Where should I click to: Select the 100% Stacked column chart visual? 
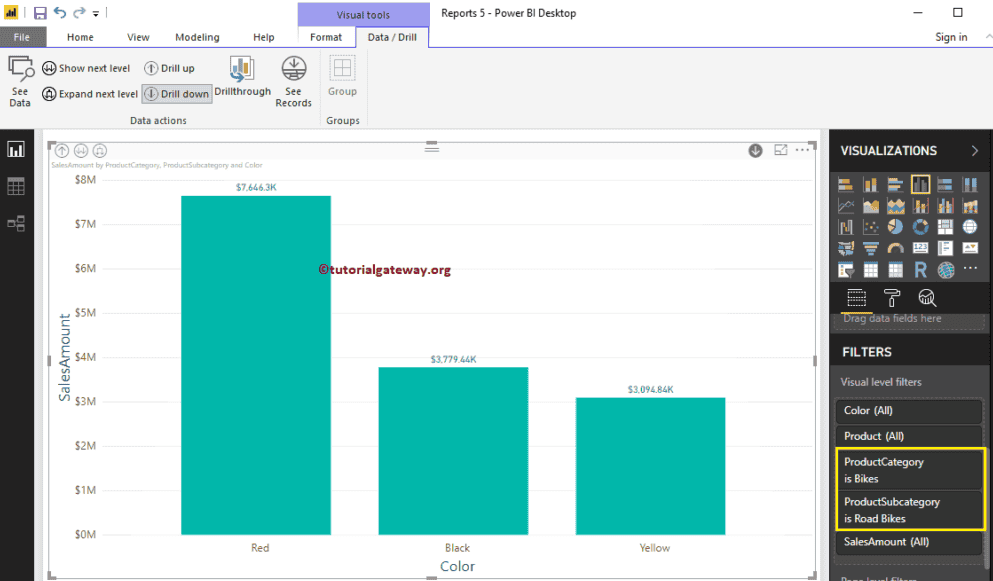(970, 184)
